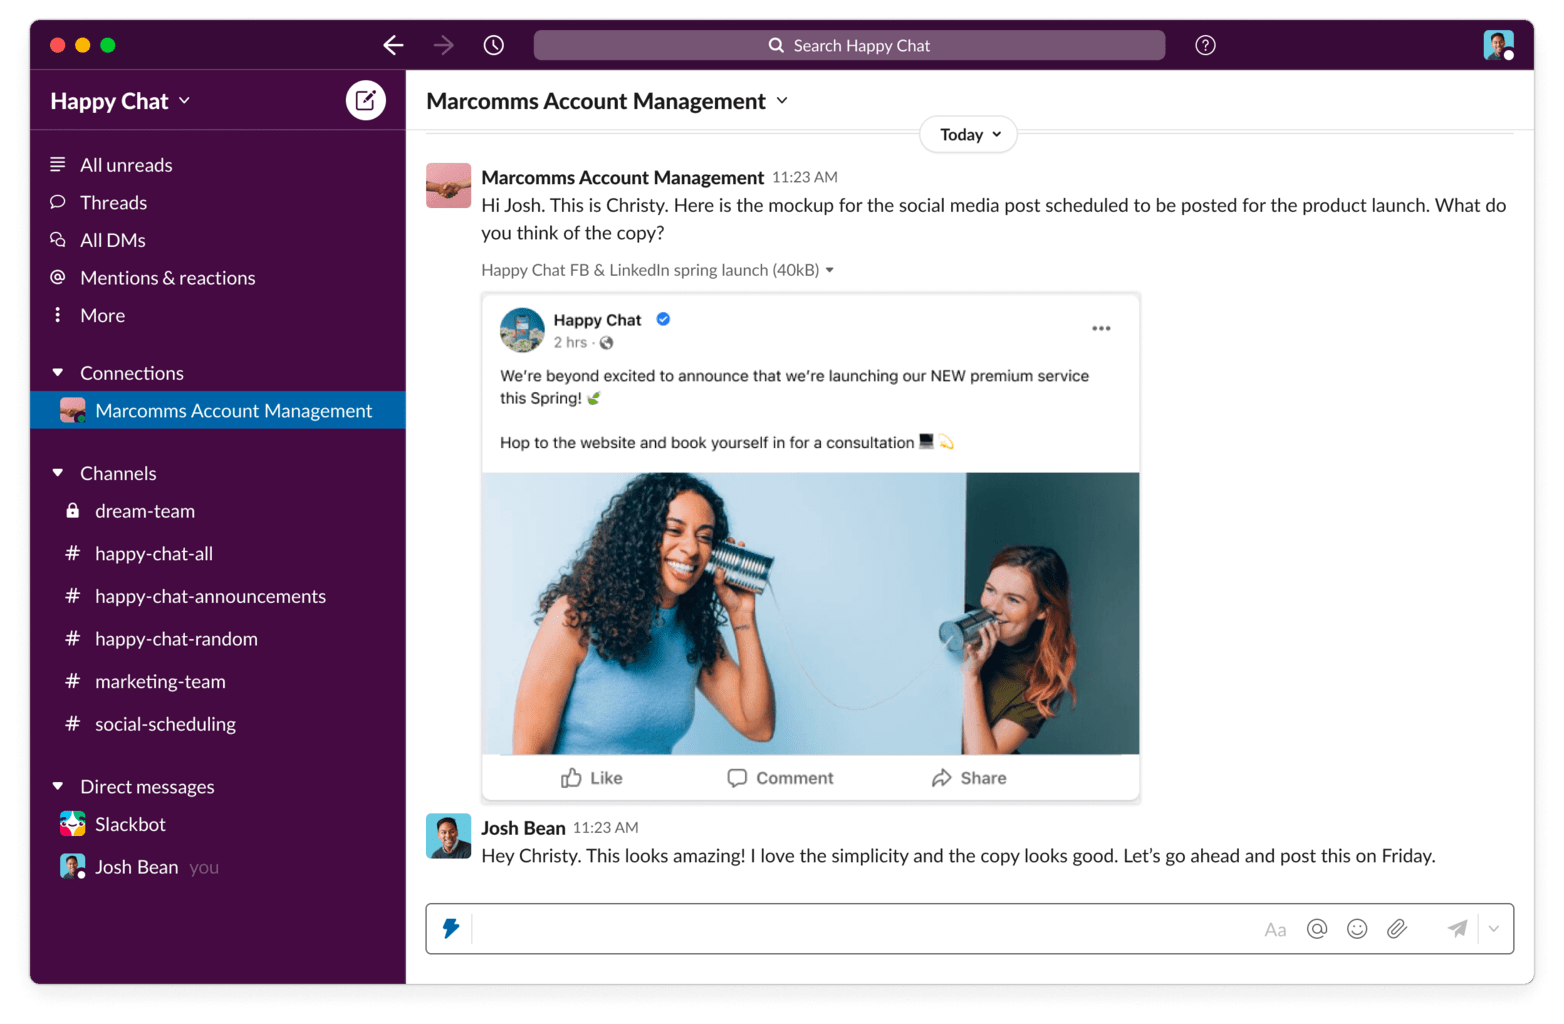The height and width of the screenshot is (1024, 1564).
Task: Open the Happy Chat workspace menu
Action: [120, 101]
